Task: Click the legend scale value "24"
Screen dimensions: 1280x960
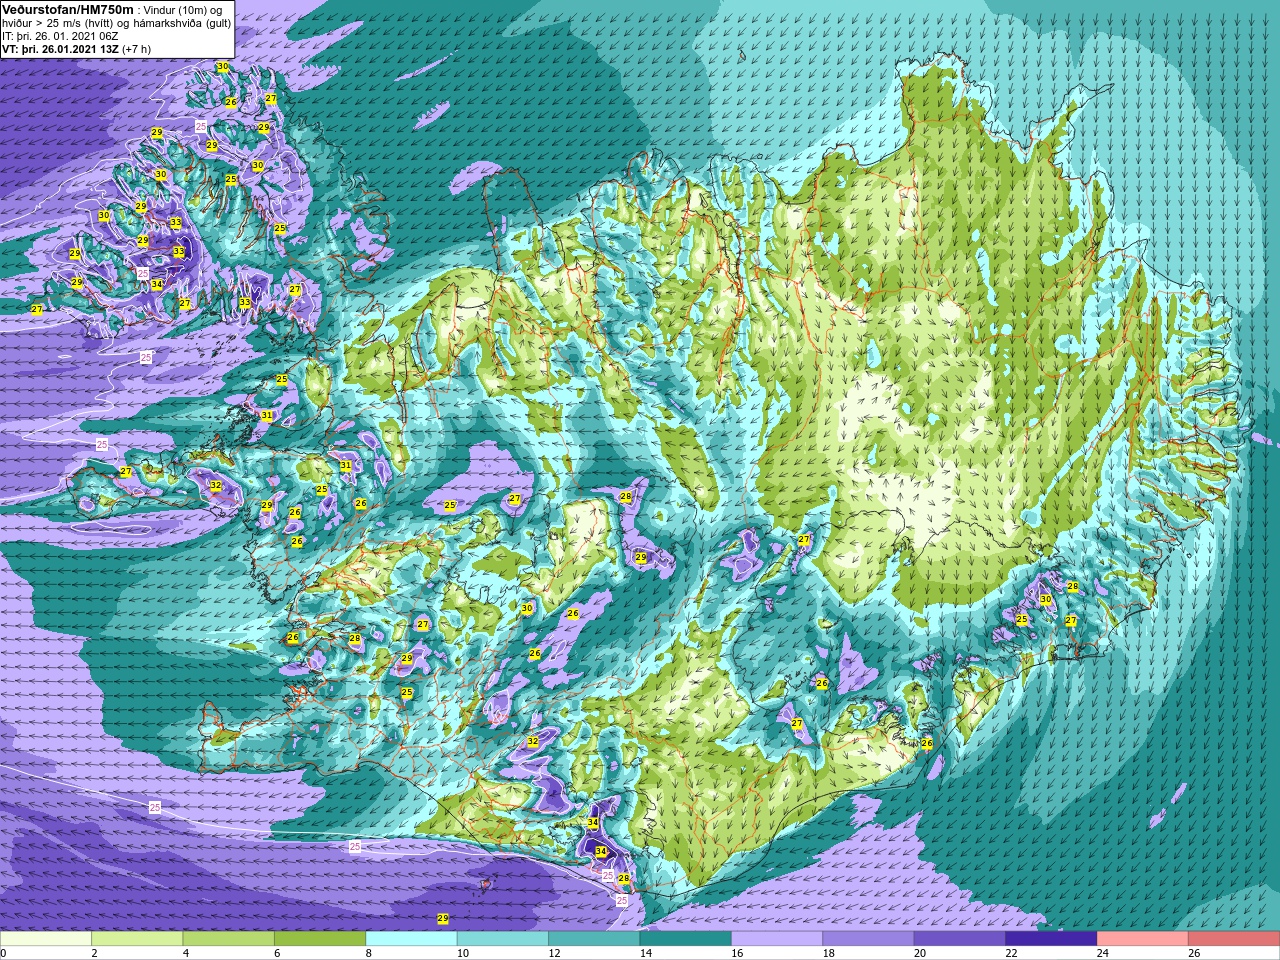Action: tap(1102, 953)
